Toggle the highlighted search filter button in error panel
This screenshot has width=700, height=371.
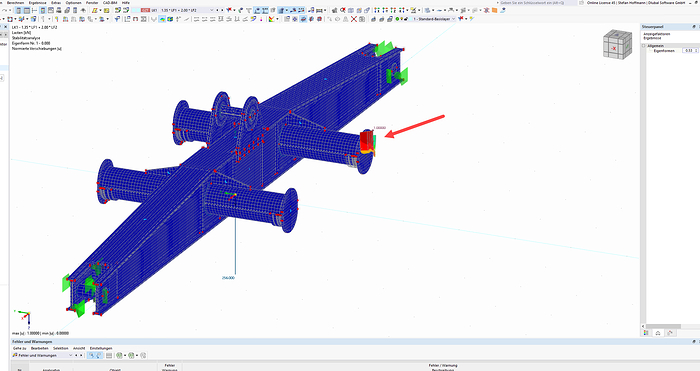[x=92, y=355]
